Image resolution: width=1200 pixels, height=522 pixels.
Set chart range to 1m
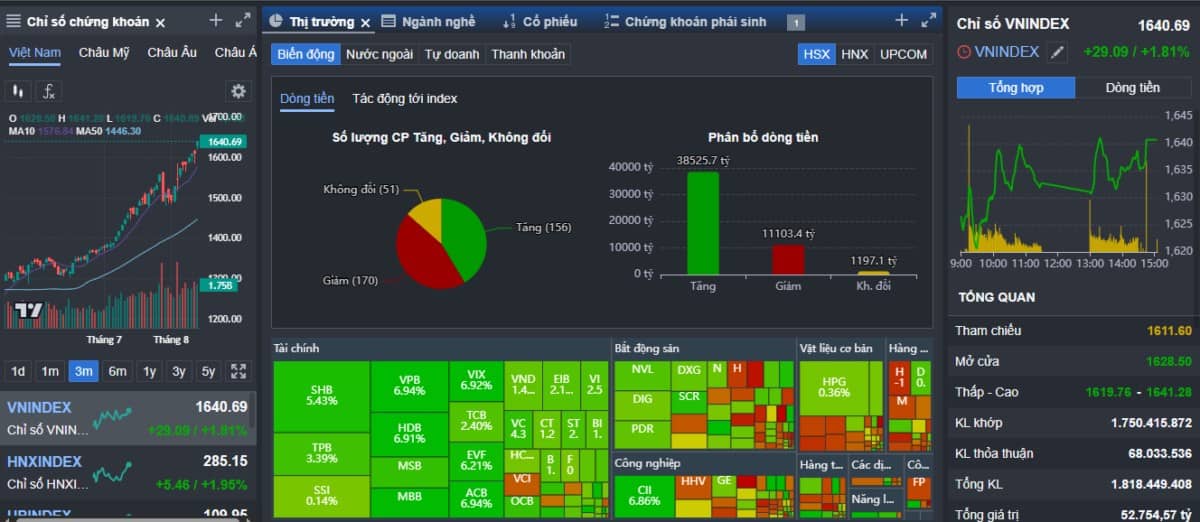pyautogui.click(x=50, y=371)
